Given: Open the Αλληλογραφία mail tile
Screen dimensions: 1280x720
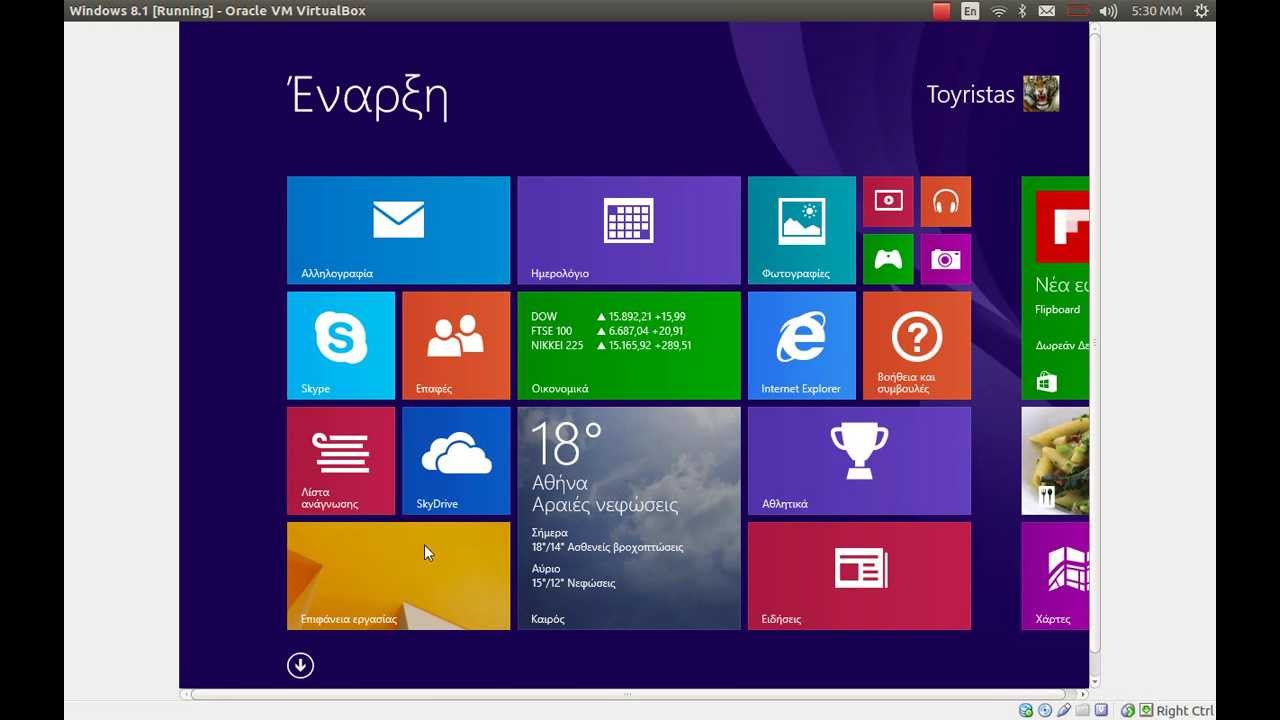Looking at the screenshot, I should 398,230.
